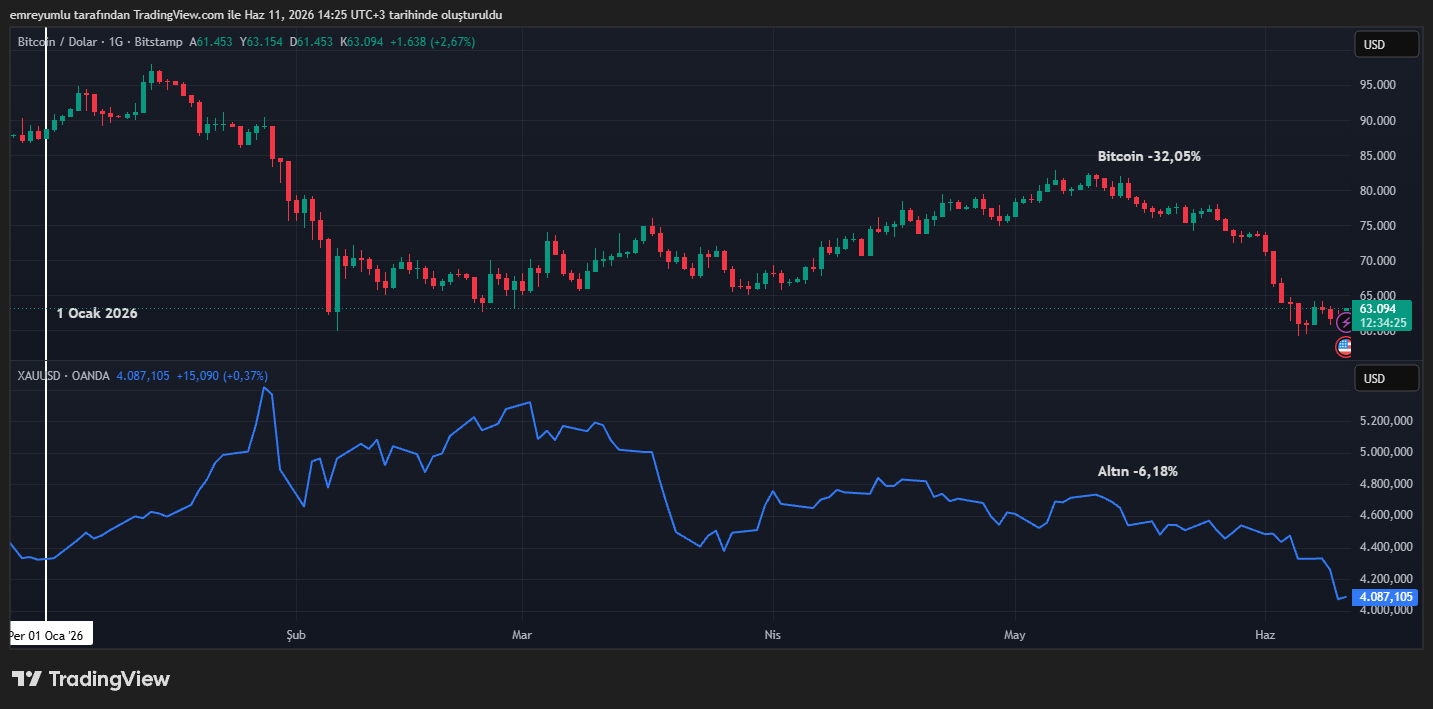Image resolution: width=1433 pixels, height=709 pixels.
Task: Click the 'Haz' month label on time axis
Action: [1264, 634]
